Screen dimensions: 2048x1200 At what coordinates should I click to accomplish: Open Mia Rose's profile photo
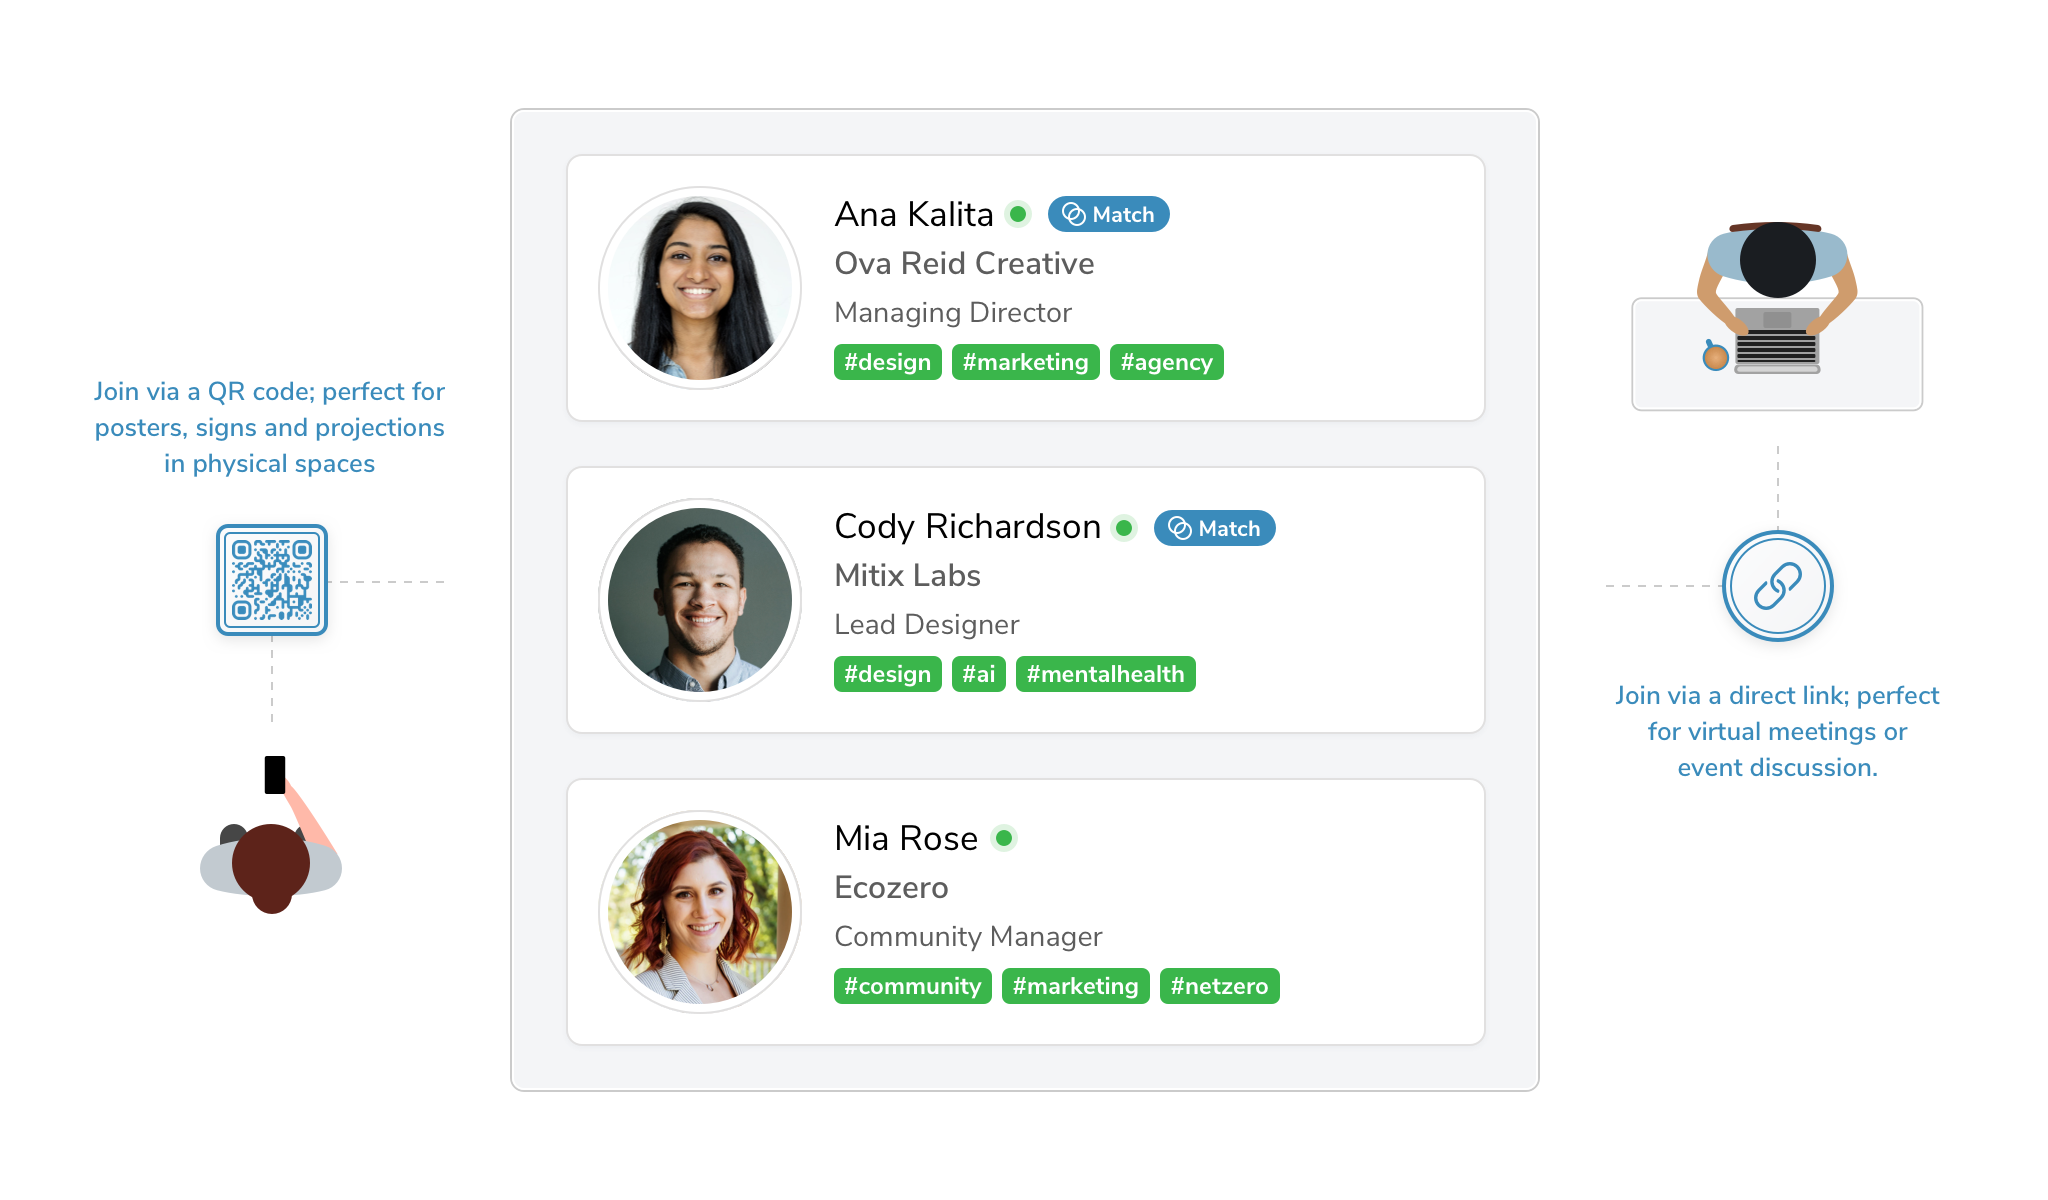click(x=700, y=912)
